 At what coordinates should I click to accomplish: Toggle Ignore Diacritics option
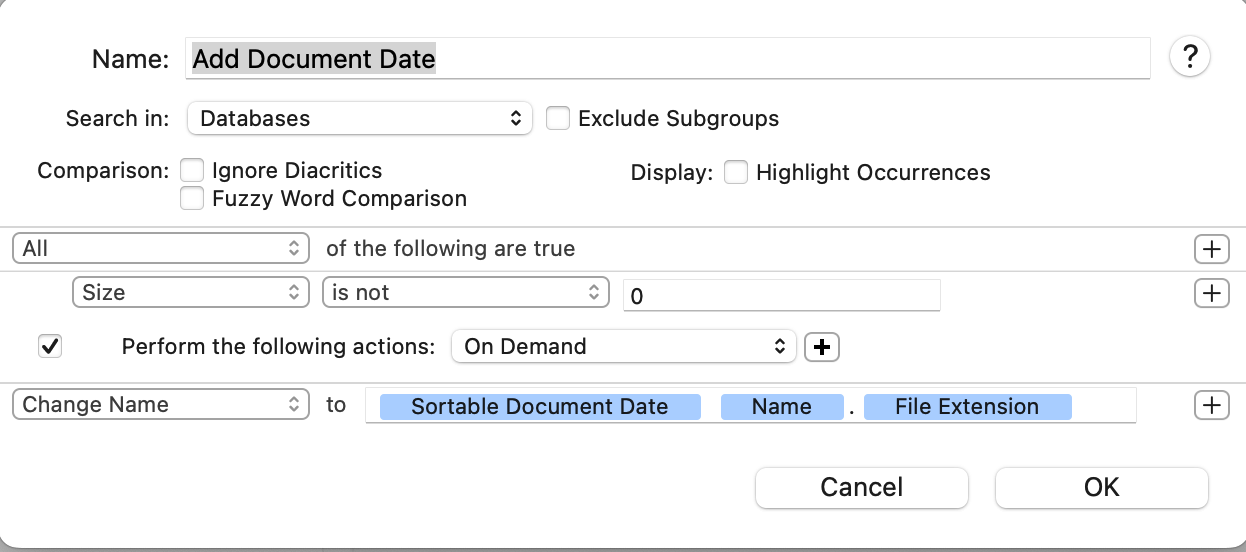(192, 171)
